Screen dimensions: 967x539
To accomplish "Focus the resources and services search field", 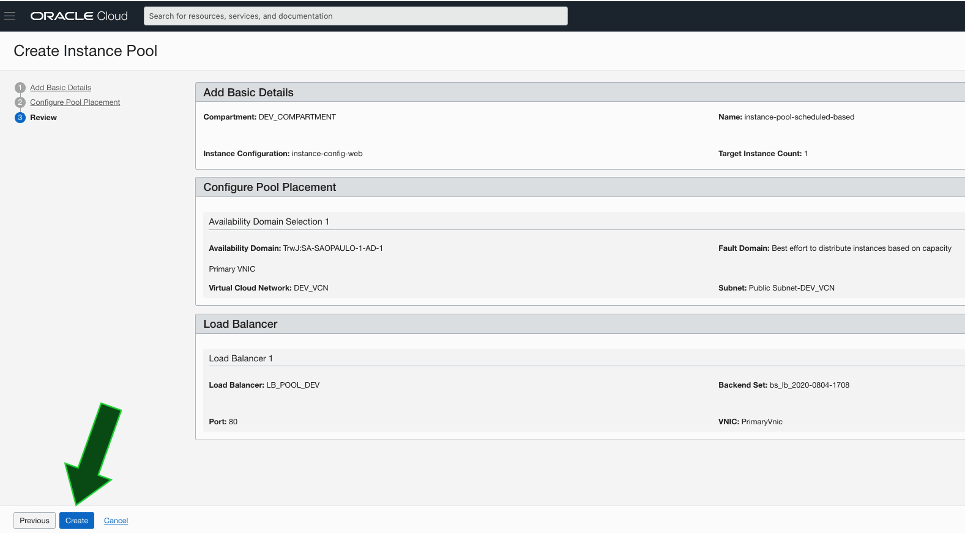I will [x=355, y=16].
